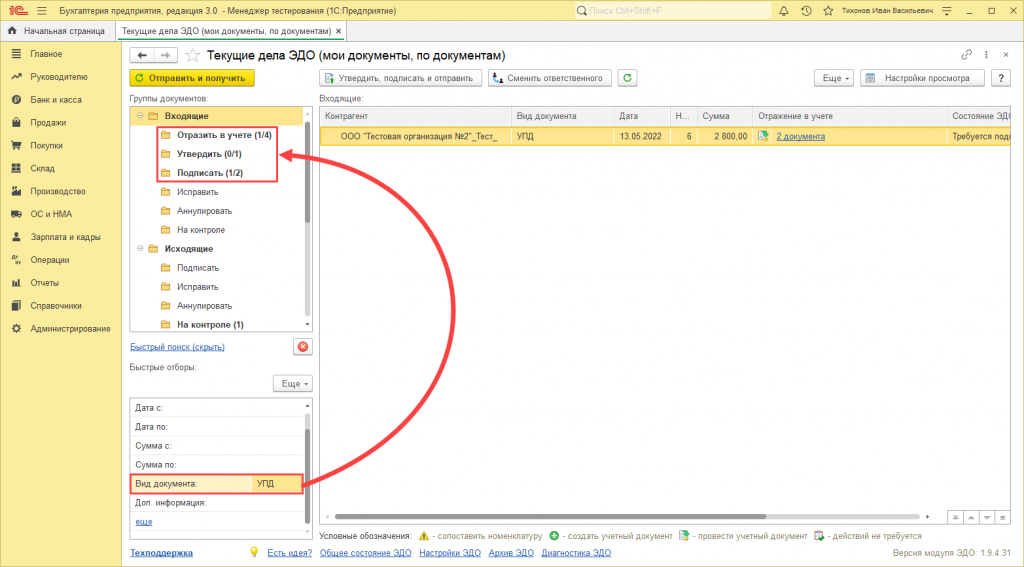1024x567 pixels.
Task: Clear quick search with the red X button
Action: (303, 347)
